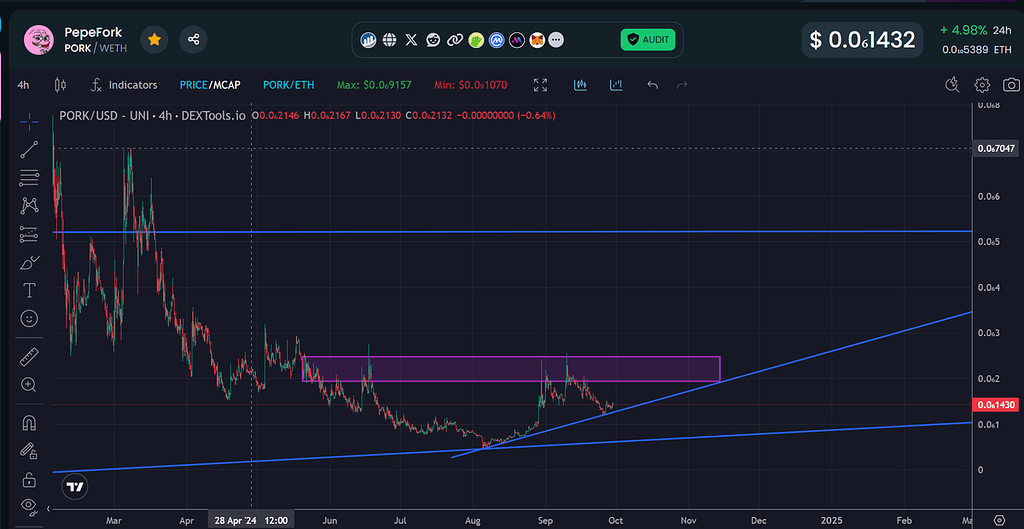Screen dimensions: 1024x529
Task: Toggle the favorite star for PepeFork
Action: [154, 40]
